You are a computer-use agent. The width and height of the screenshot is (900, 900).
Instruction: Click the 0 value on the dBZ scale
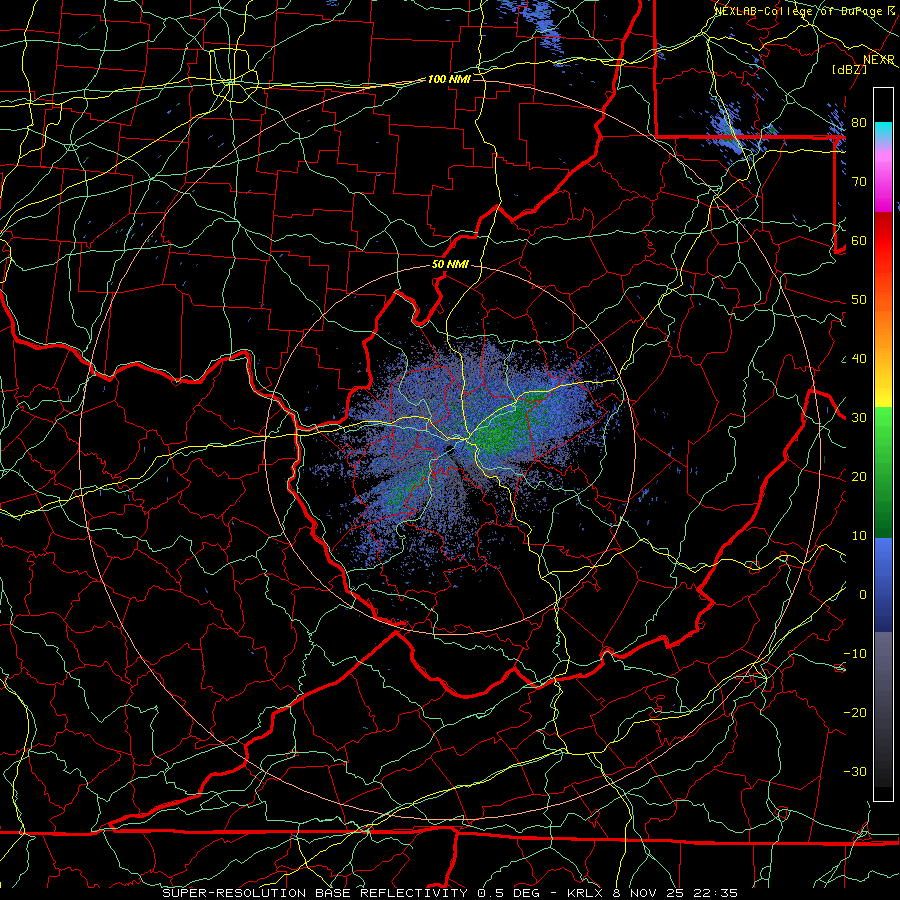click(863, 595)
